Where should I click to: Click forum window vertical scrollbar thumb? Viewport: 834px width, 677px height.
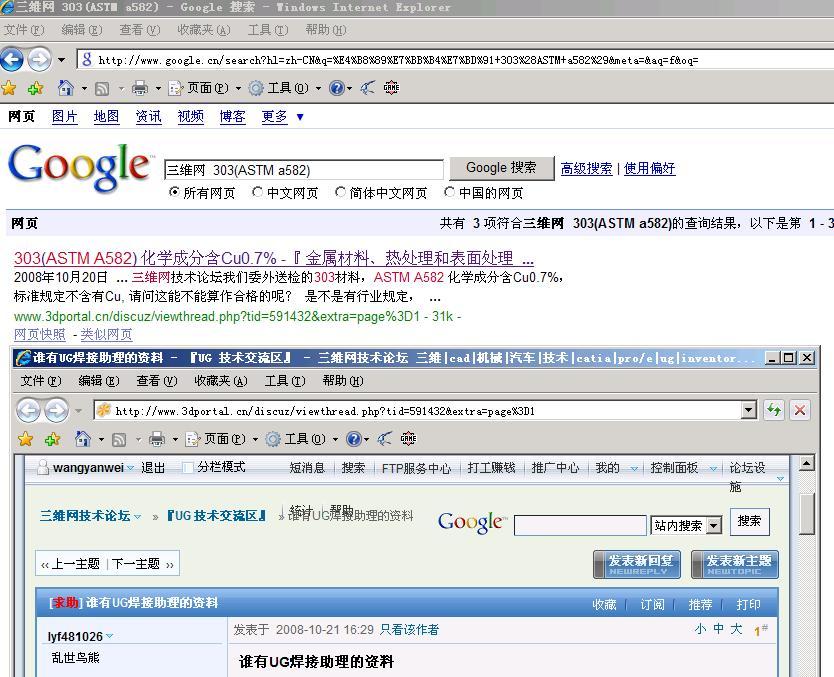pos(806,513)
